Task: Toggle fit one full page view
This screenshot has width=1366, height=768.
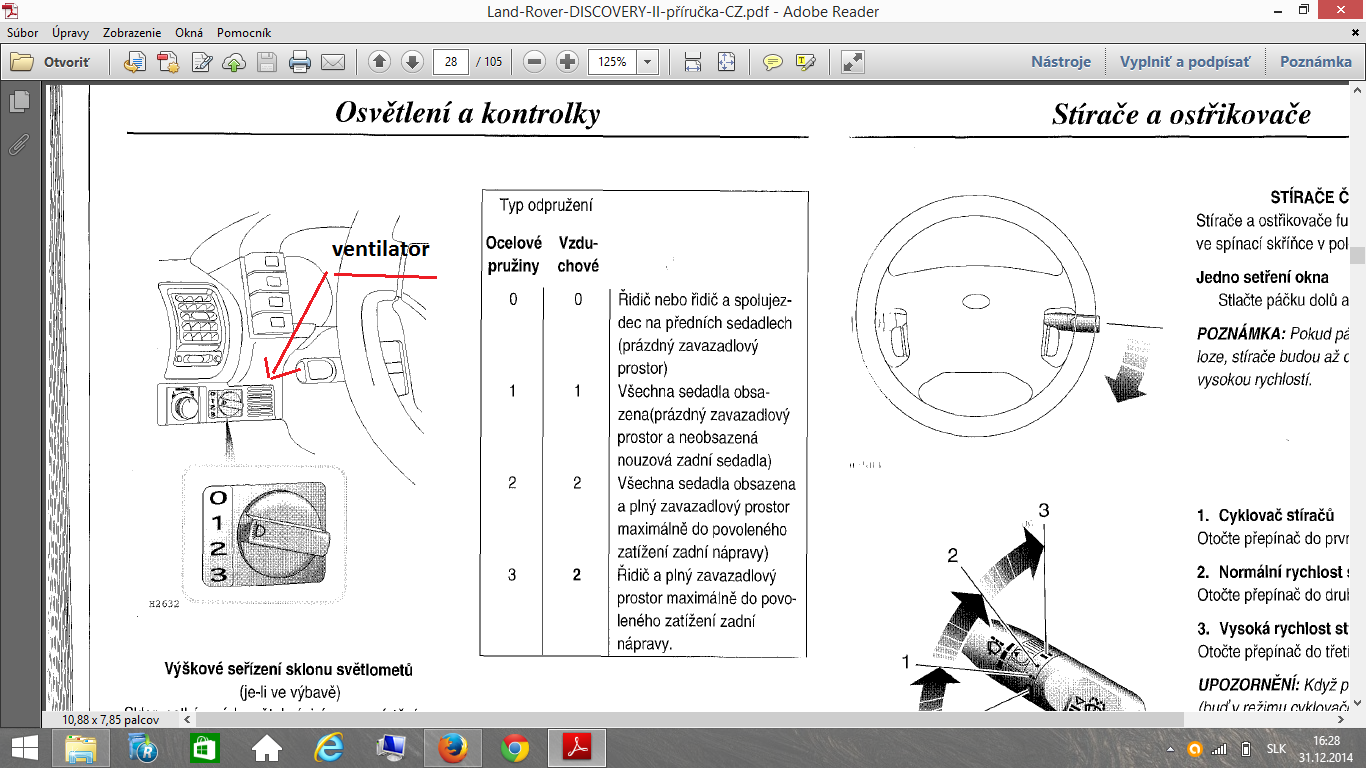Action: tap(726, 62)
